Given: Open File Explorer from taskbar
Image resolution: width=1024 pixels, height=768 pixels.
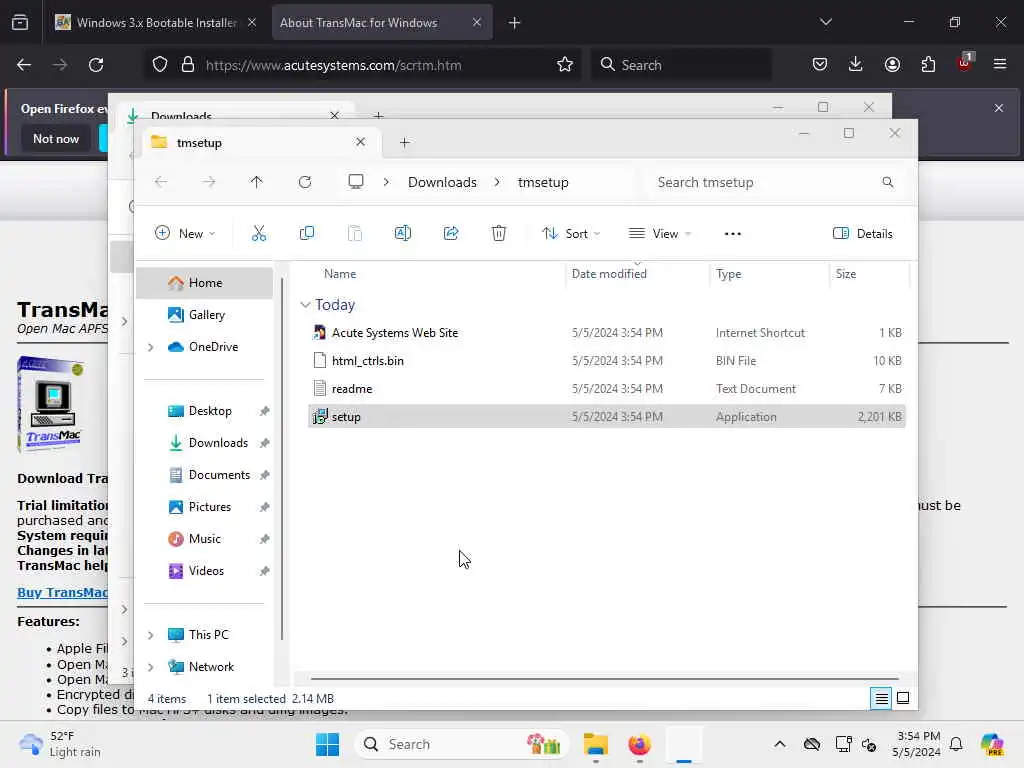Looking at the screenshot, I should tap(595, 744).
